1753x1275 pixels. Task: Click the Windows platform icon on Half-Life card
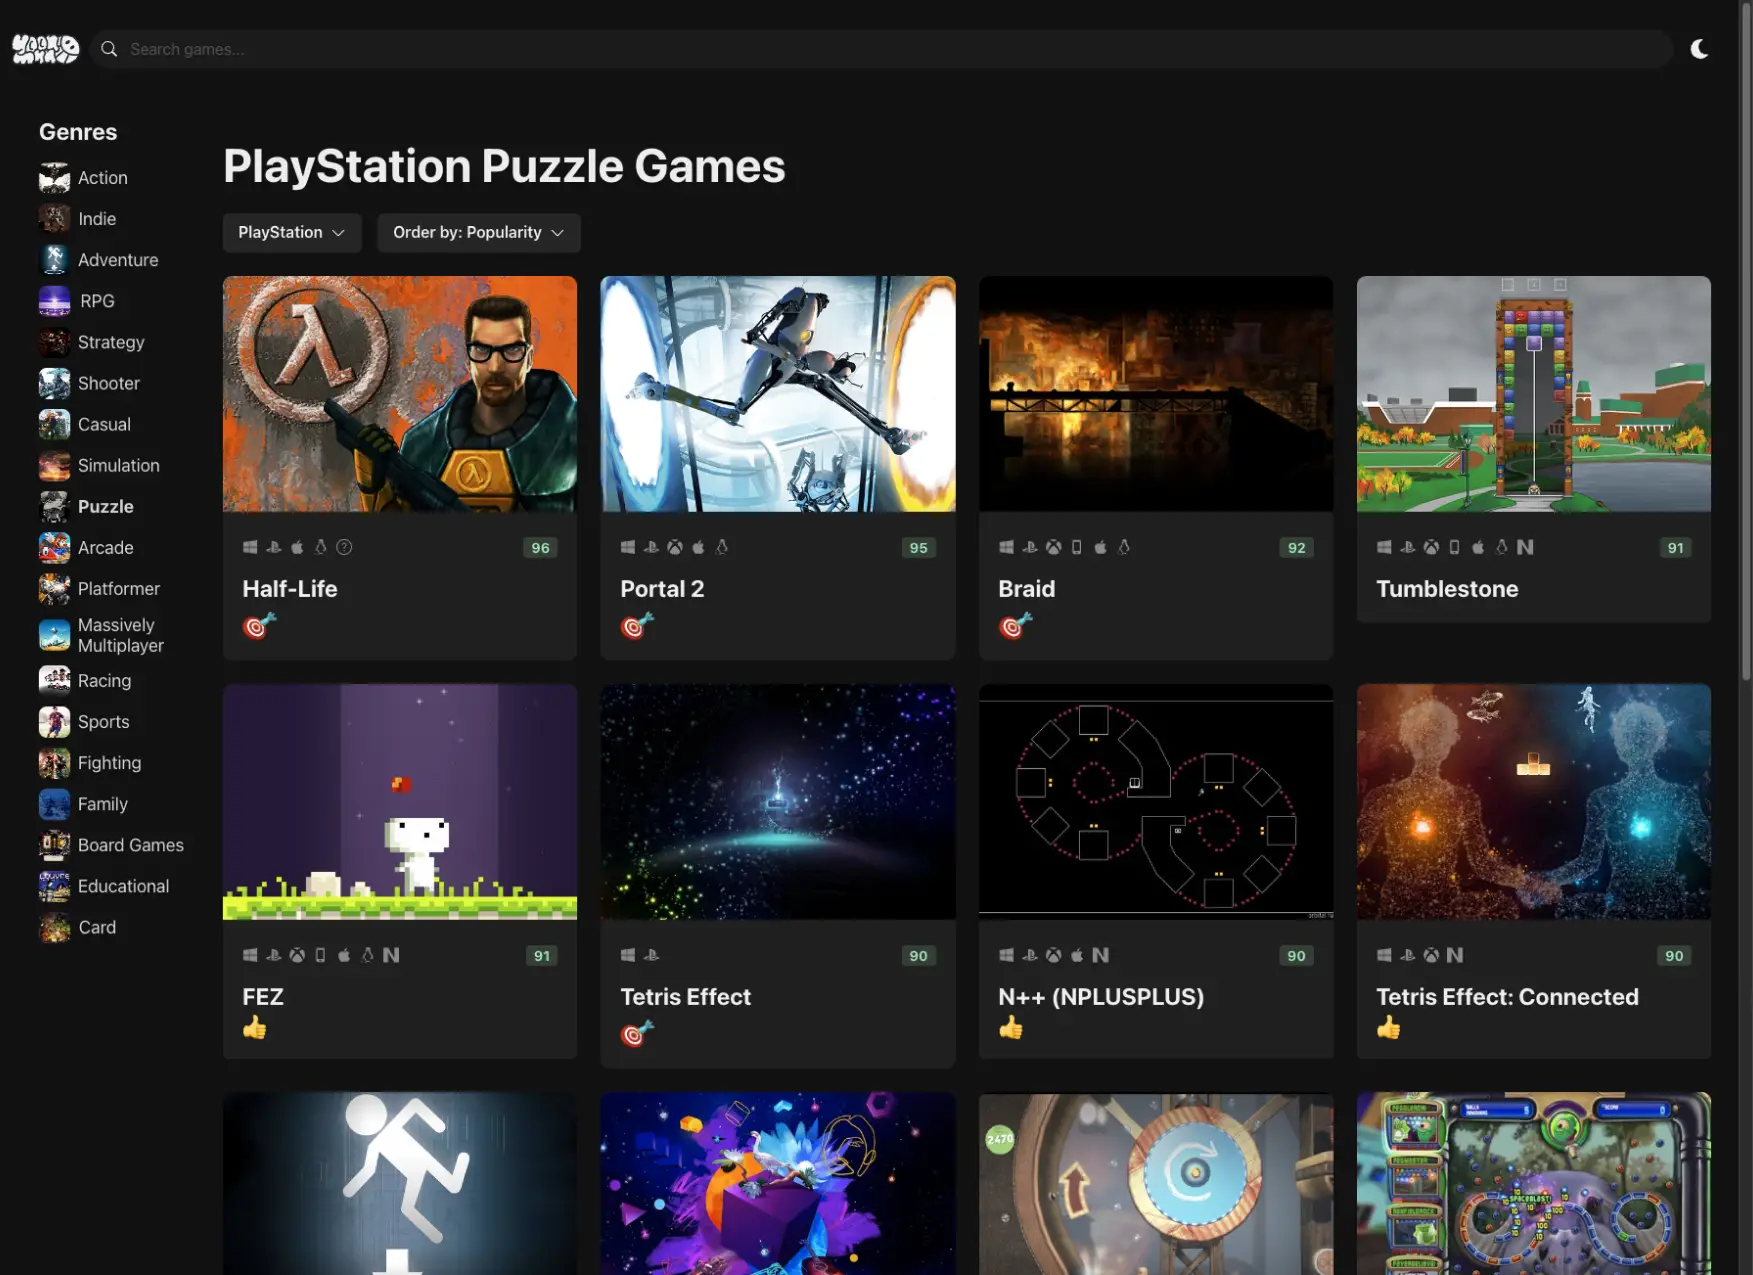pyautogui.click(x=250, y=547)
